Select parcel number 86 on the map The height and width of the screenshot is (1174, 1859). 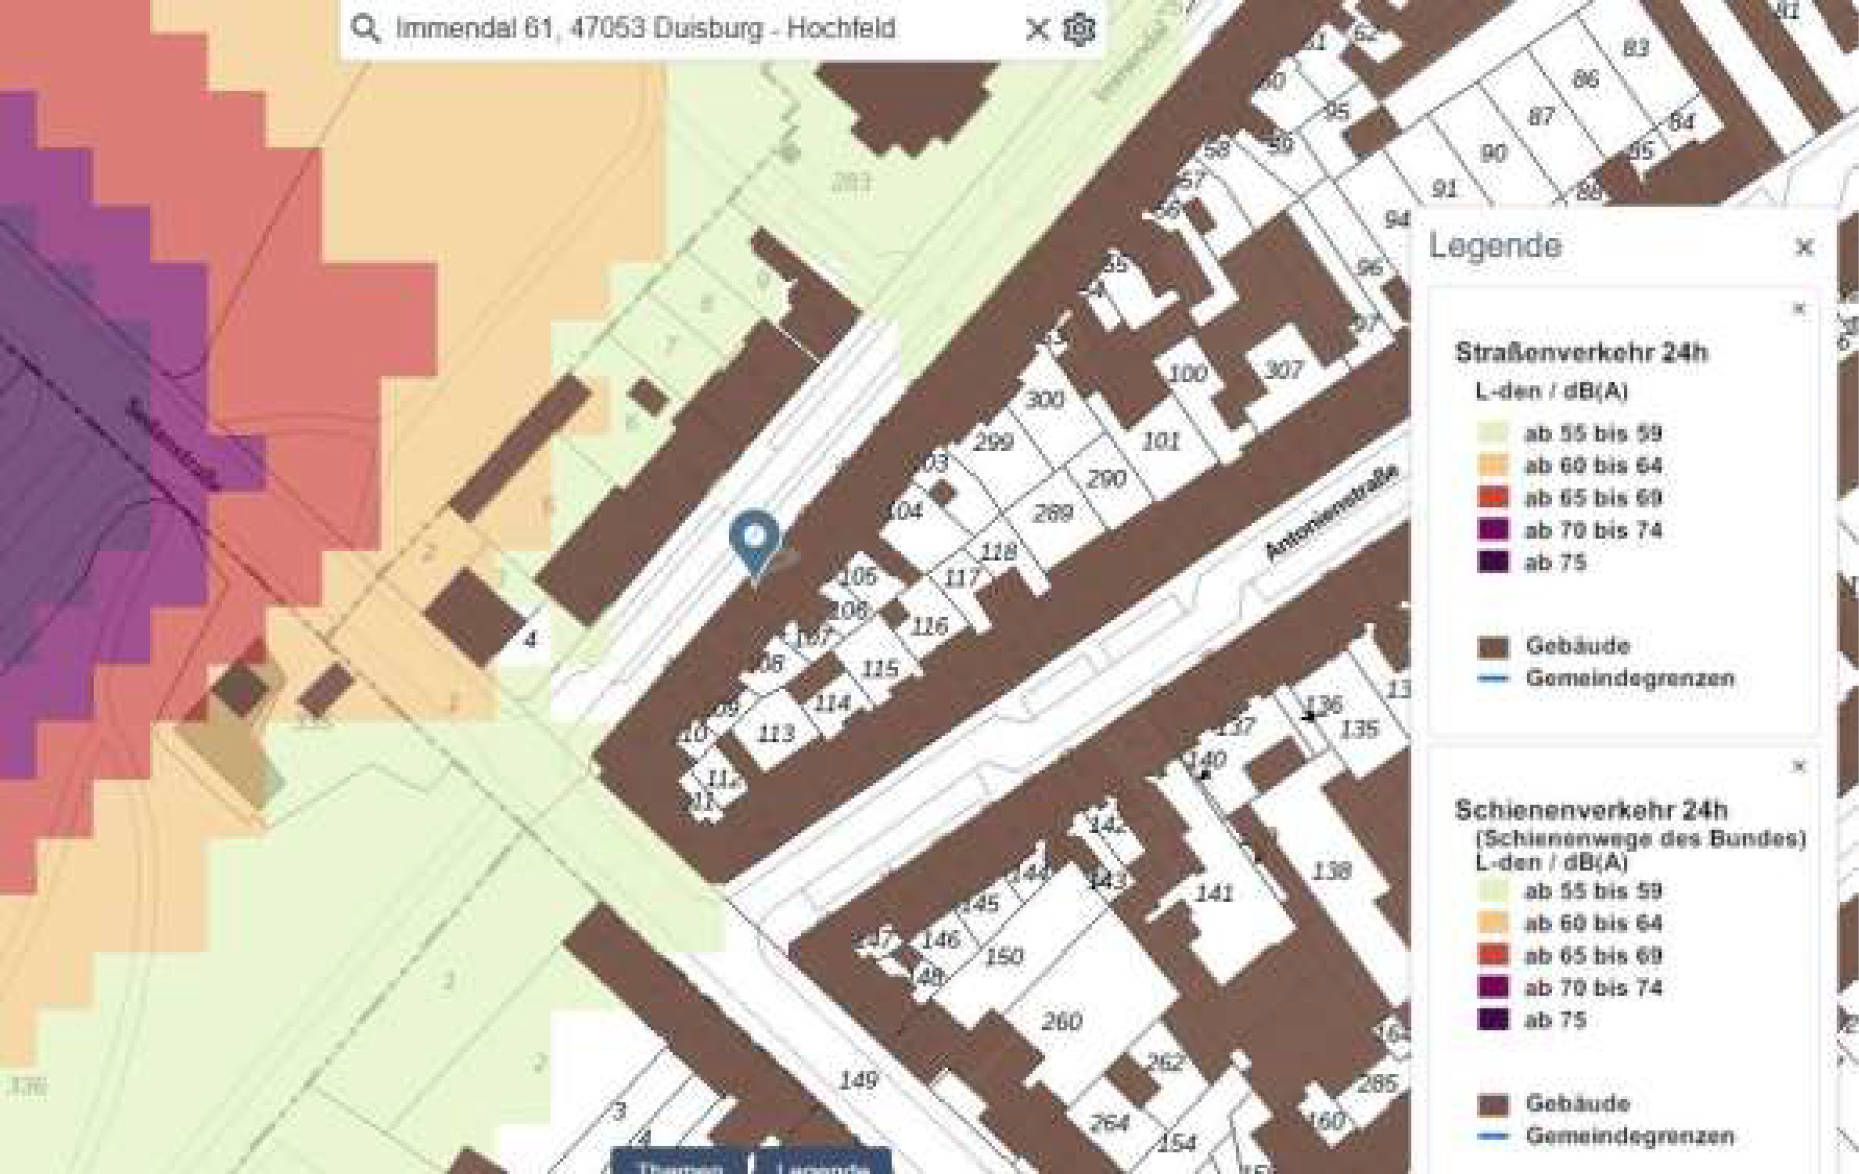tap(1585, 79)
